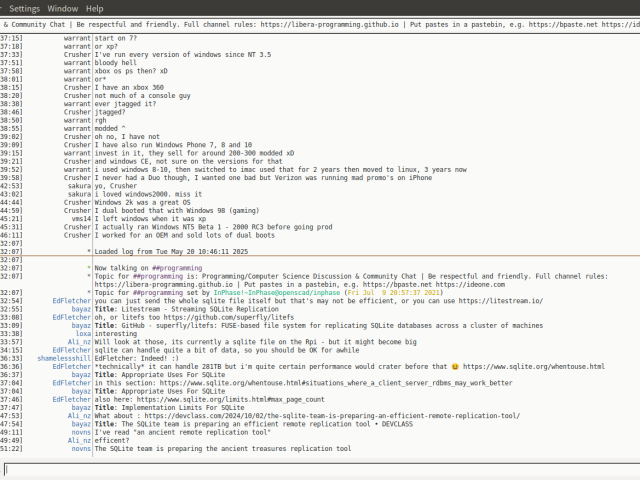Click the channel topic bar
640x480 pixels.
coord(320,24)
